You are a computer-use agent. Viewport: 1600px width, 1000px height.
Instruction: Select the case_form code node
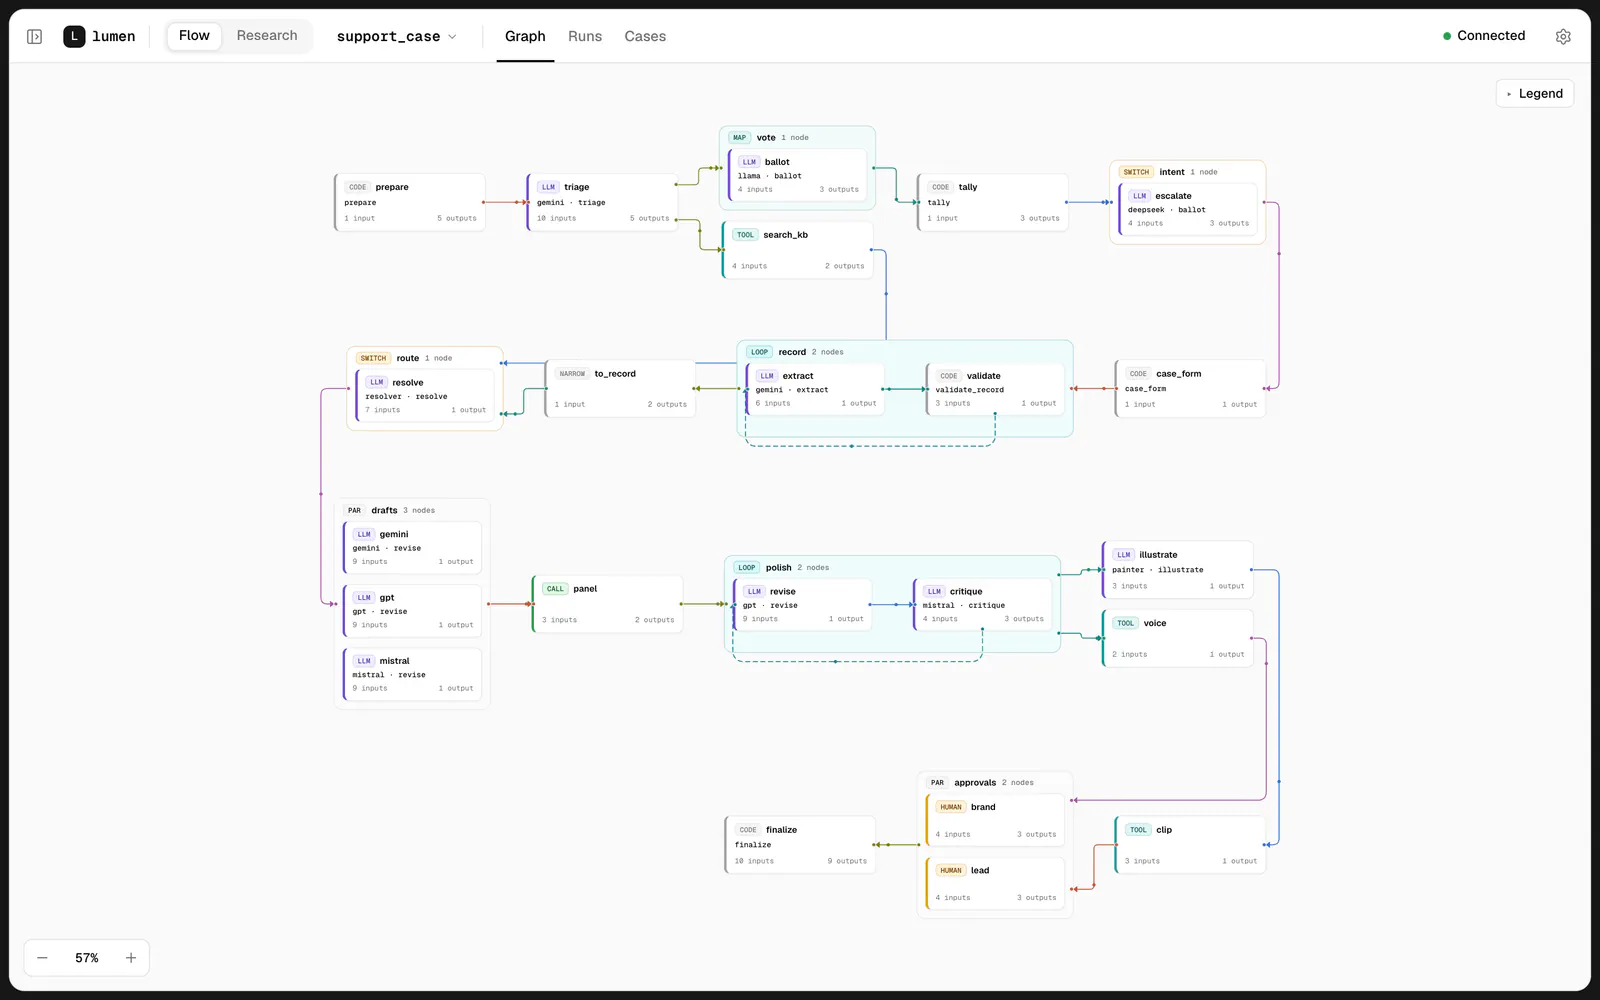1190,389
